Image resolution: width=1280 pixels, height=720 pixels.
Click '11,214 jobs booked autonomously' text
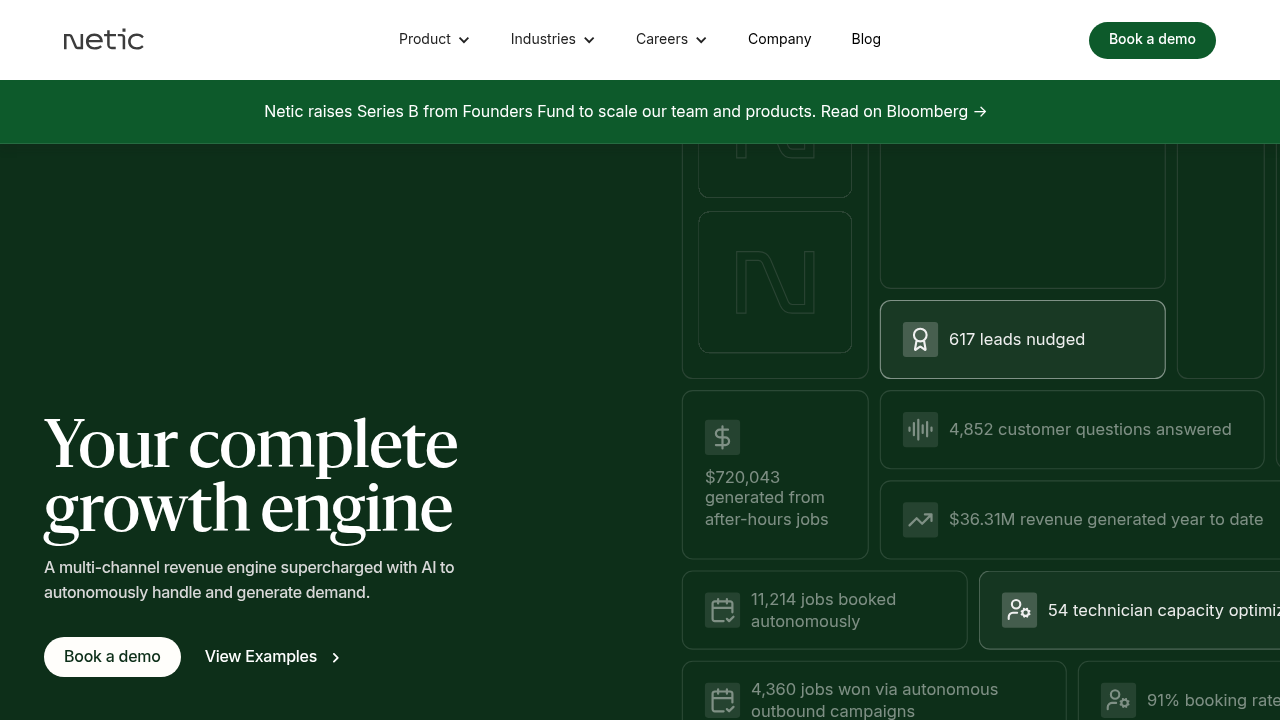(823, 610)
